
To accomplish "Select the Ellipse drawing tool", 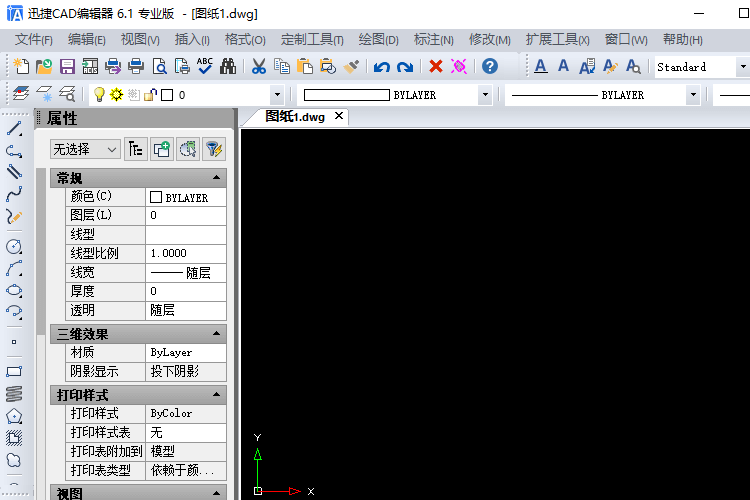I will pyautogui.click(x=14, y=290).
